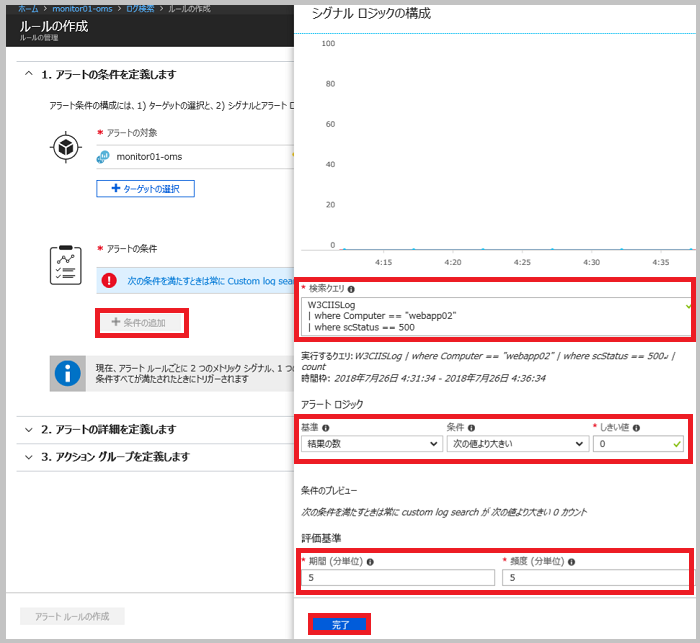Click ターゲットの選択 button
The height and width of the screenshot is (643, 700).
coord(145,188)
